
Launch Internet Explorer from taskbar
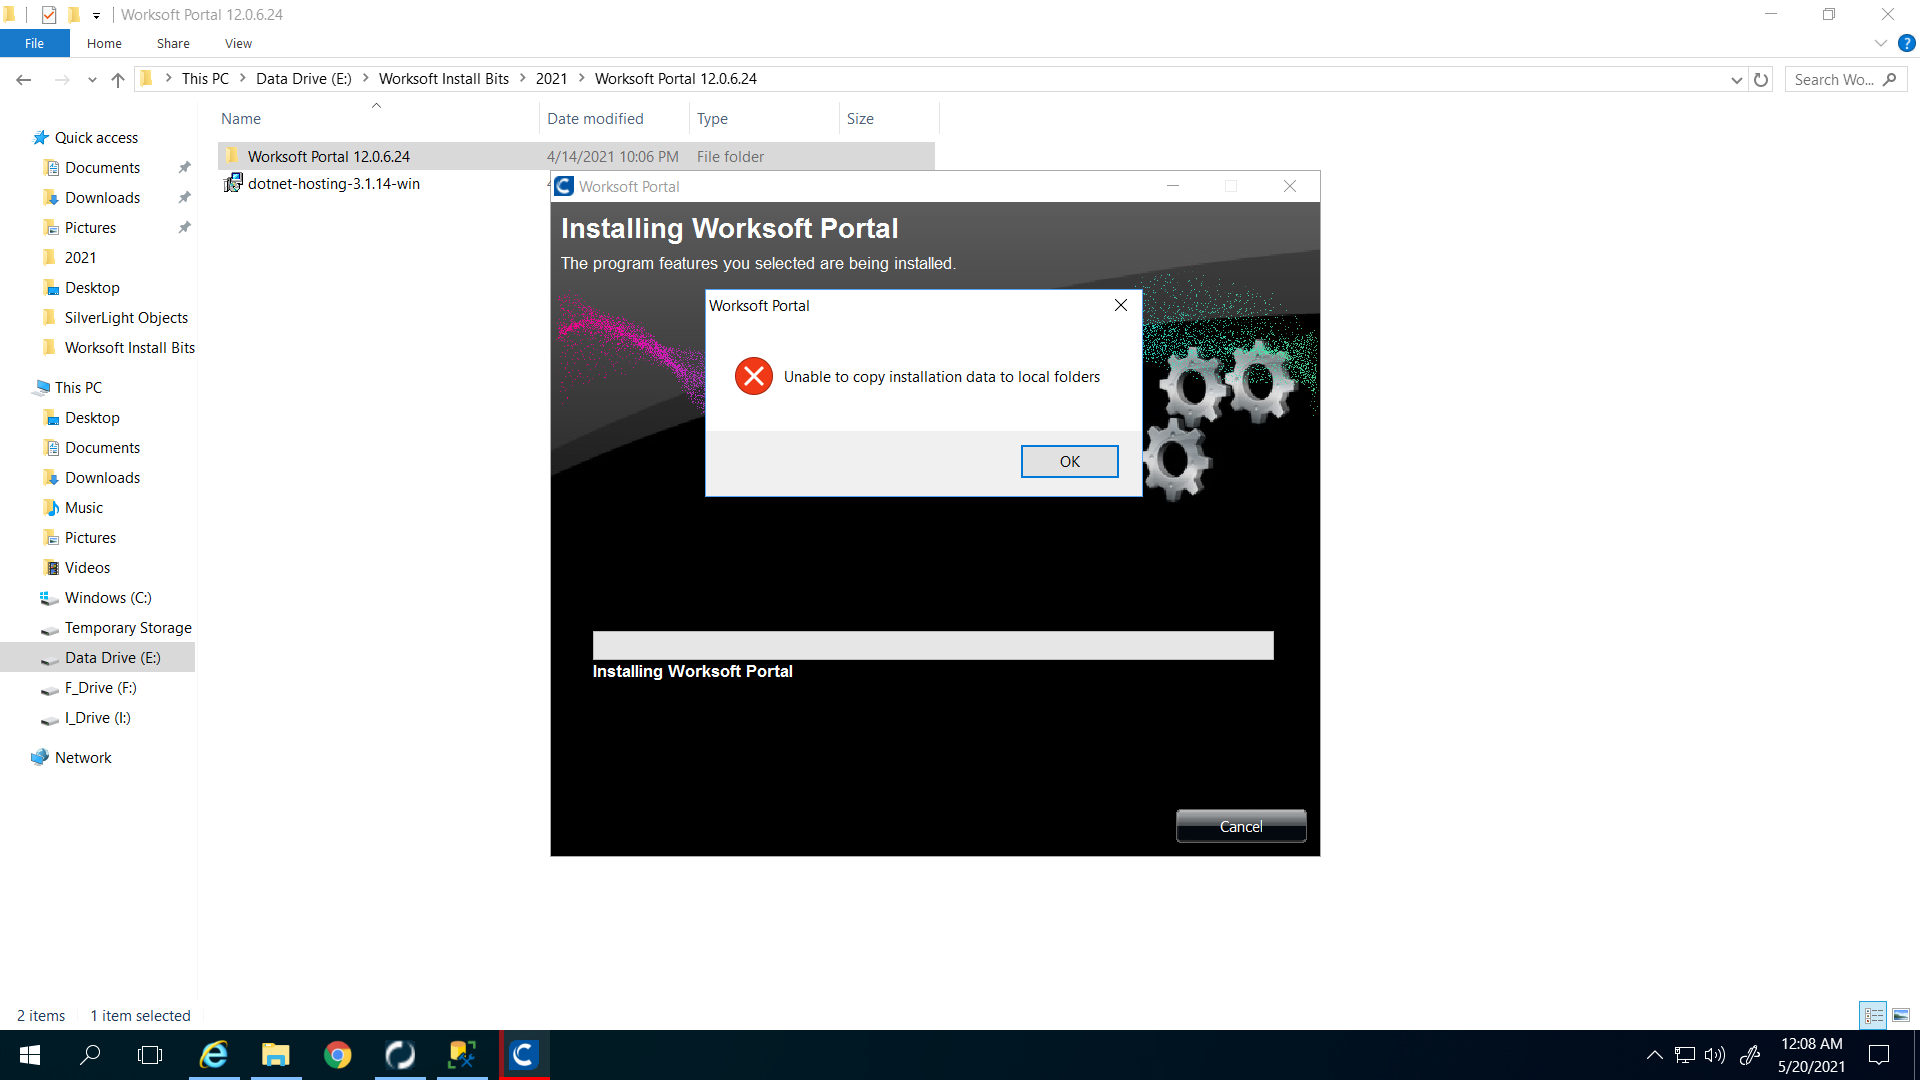click(x=214, y=1055)
